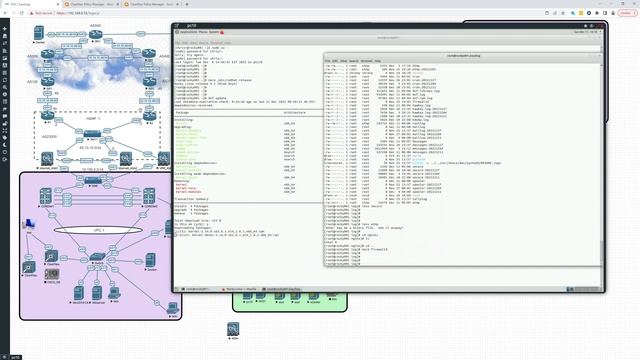Viewport: 640px width, 360px height.
Task: Select the ISP router under AS500 label
Action: (x=96, y=34)
